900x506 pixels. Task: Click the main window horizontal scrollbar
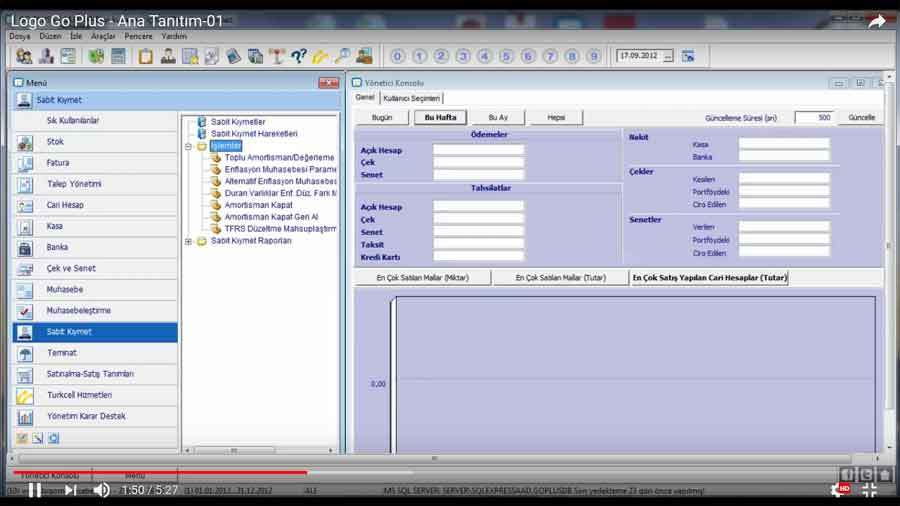435,458
